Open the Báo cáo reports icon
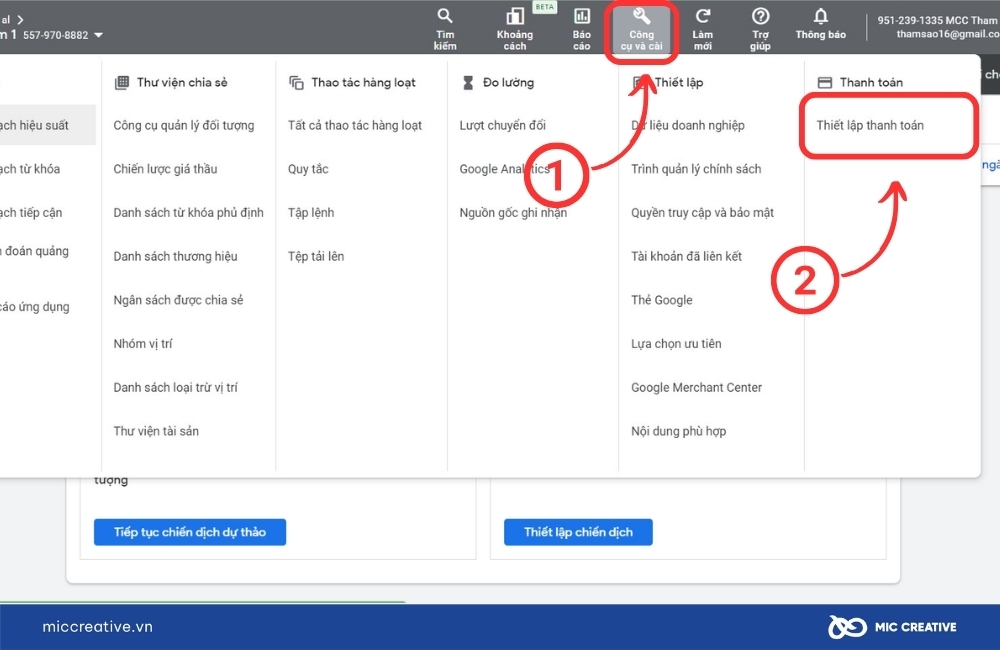Screen dimensions: 1000x650 click(x=582, y=16)
